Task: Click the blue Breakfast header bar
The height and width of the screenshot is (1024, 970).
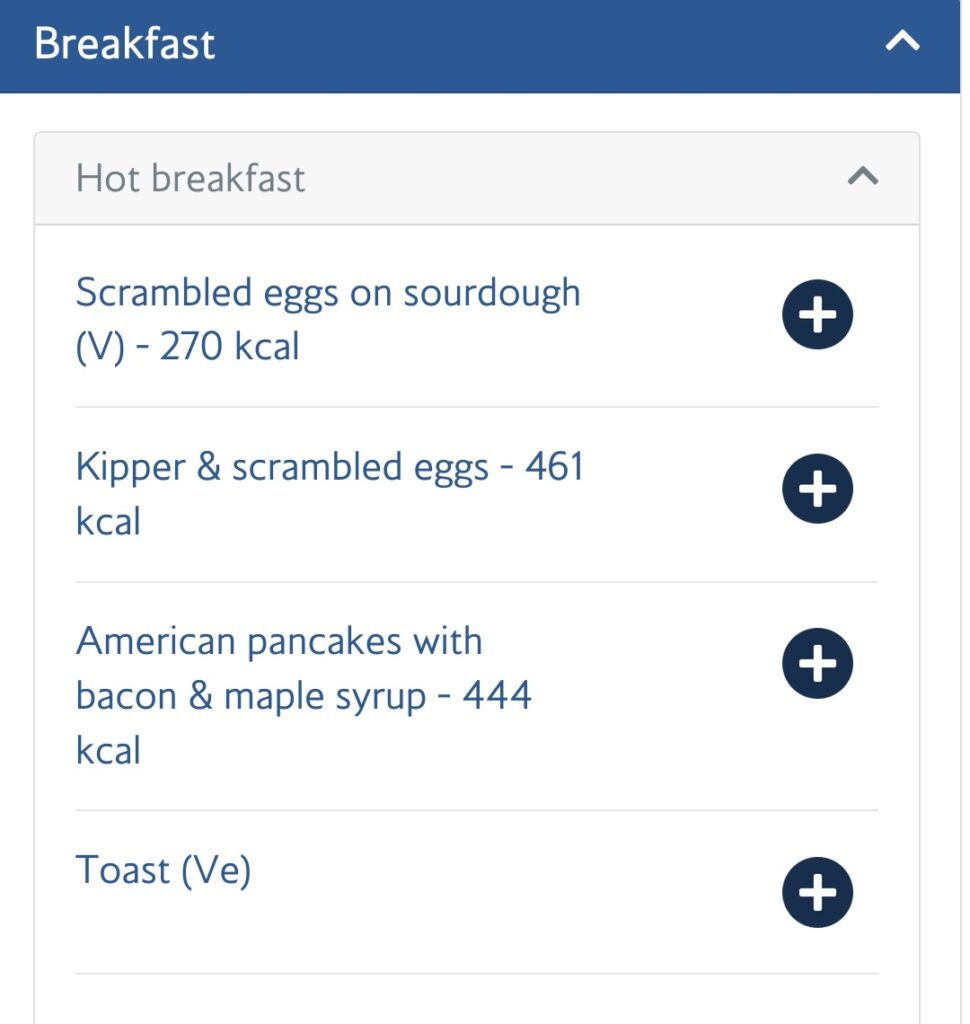Action: pyautogui.click(x=480, y=46)
